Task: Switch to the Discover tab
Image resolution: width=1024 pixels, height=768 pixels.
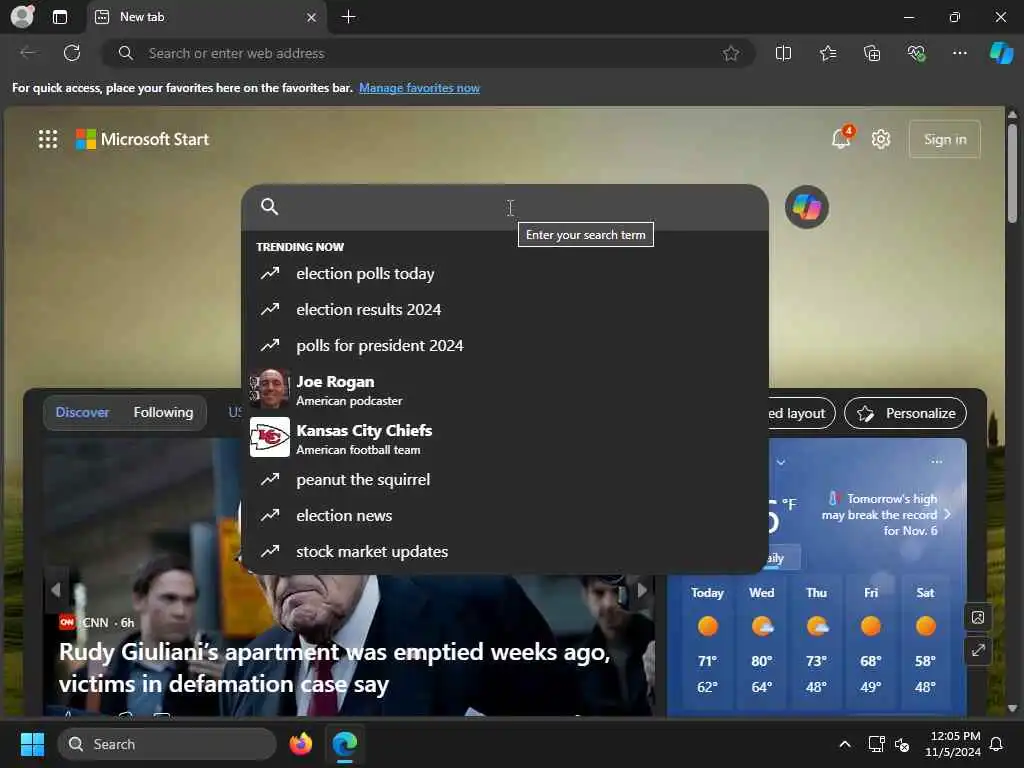Action: click(82, 413)
